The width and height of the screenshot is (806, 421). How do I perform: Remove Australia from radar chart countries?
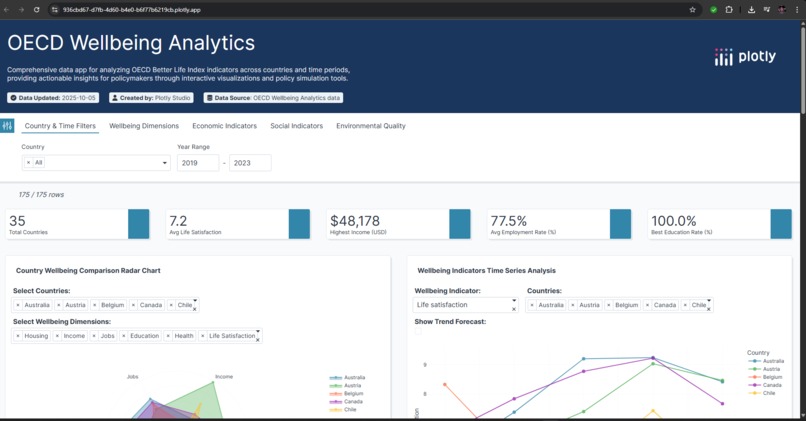click(x=18, y=305)
